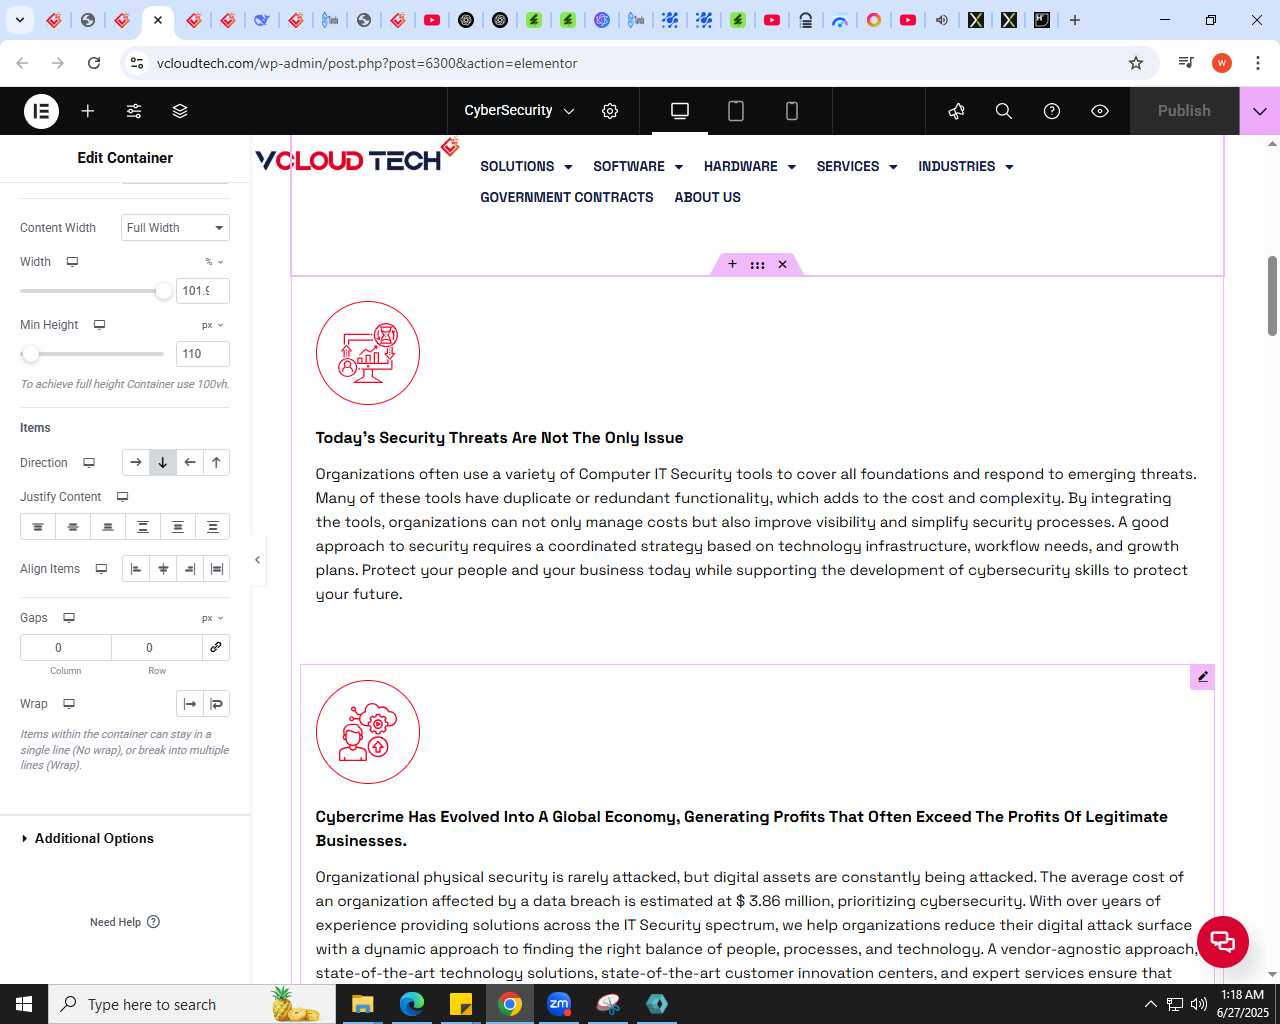Open page settings gear icon
This screenshot has height=1024, width=1280.
coord(610,111)
